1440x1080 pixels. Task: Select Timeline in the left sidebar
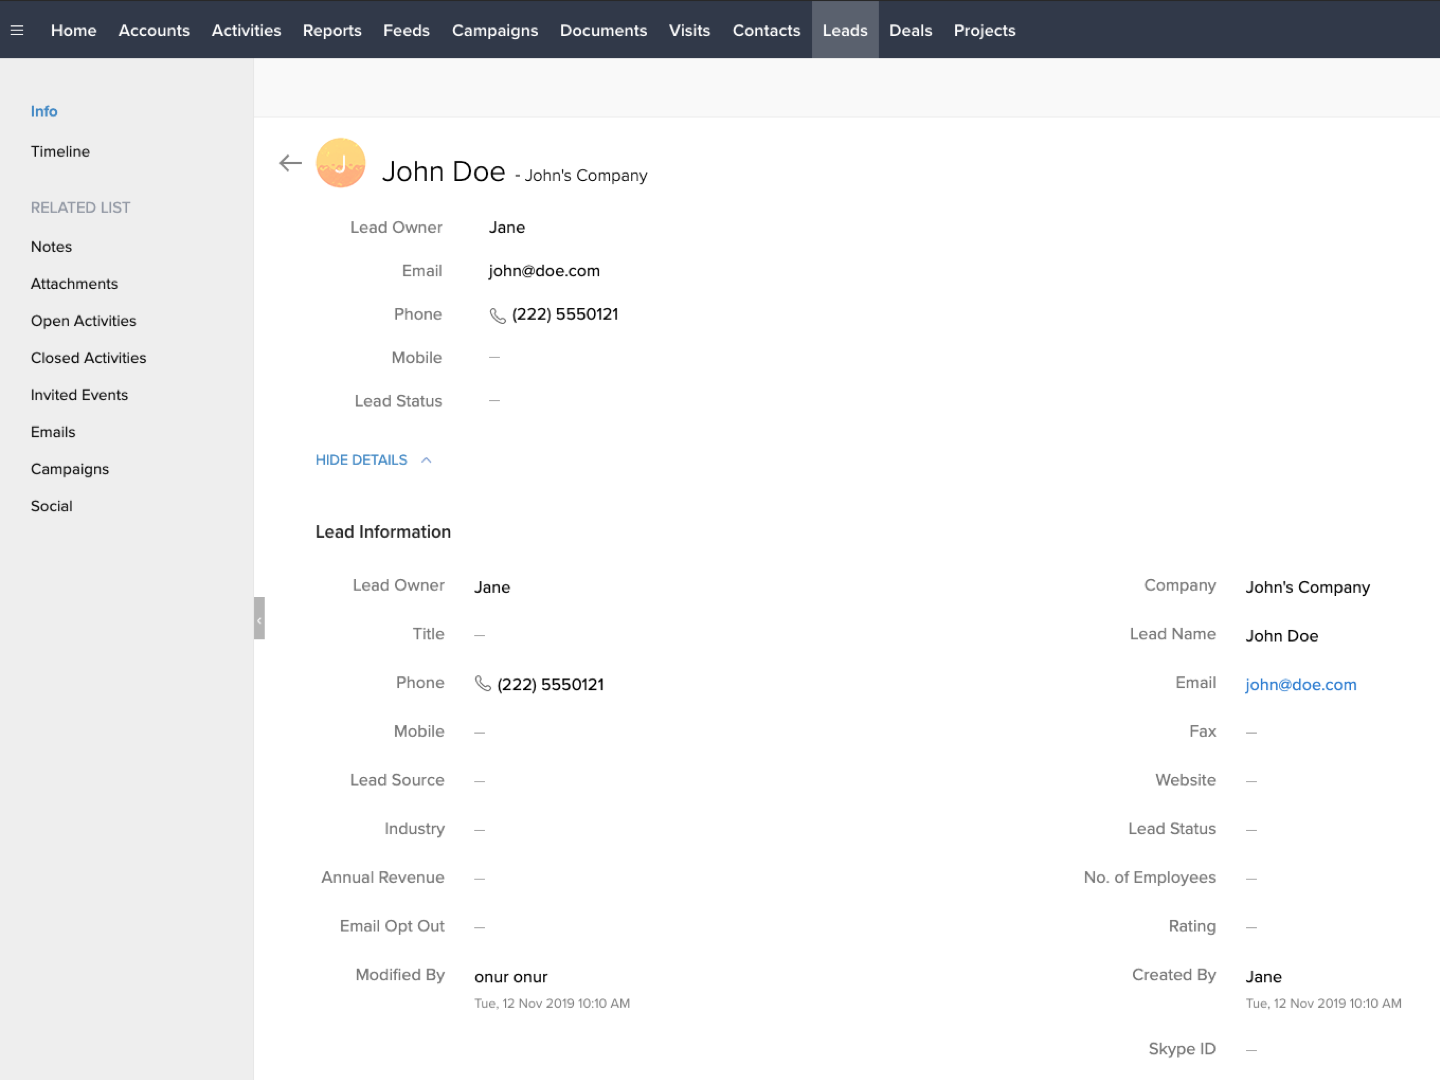(x=60, y=151)
